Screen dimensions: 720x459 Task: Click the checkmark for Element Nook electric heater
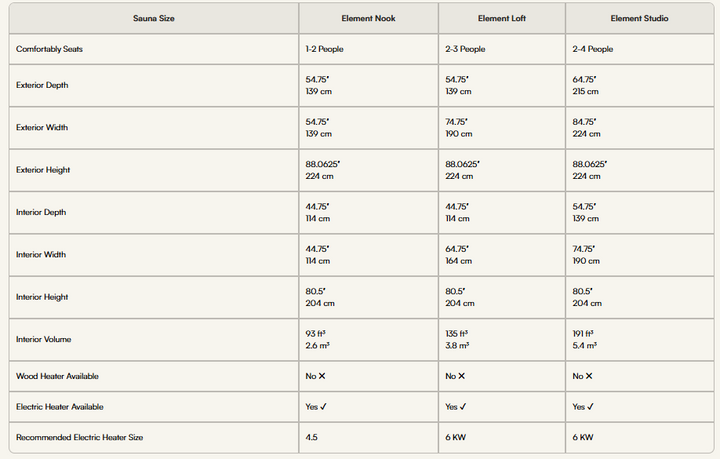(x=323, y=407)
